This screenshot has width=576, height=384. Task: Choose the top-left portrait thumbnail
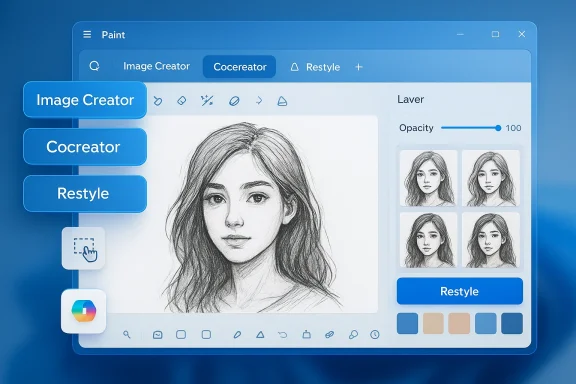pos(428,178)
